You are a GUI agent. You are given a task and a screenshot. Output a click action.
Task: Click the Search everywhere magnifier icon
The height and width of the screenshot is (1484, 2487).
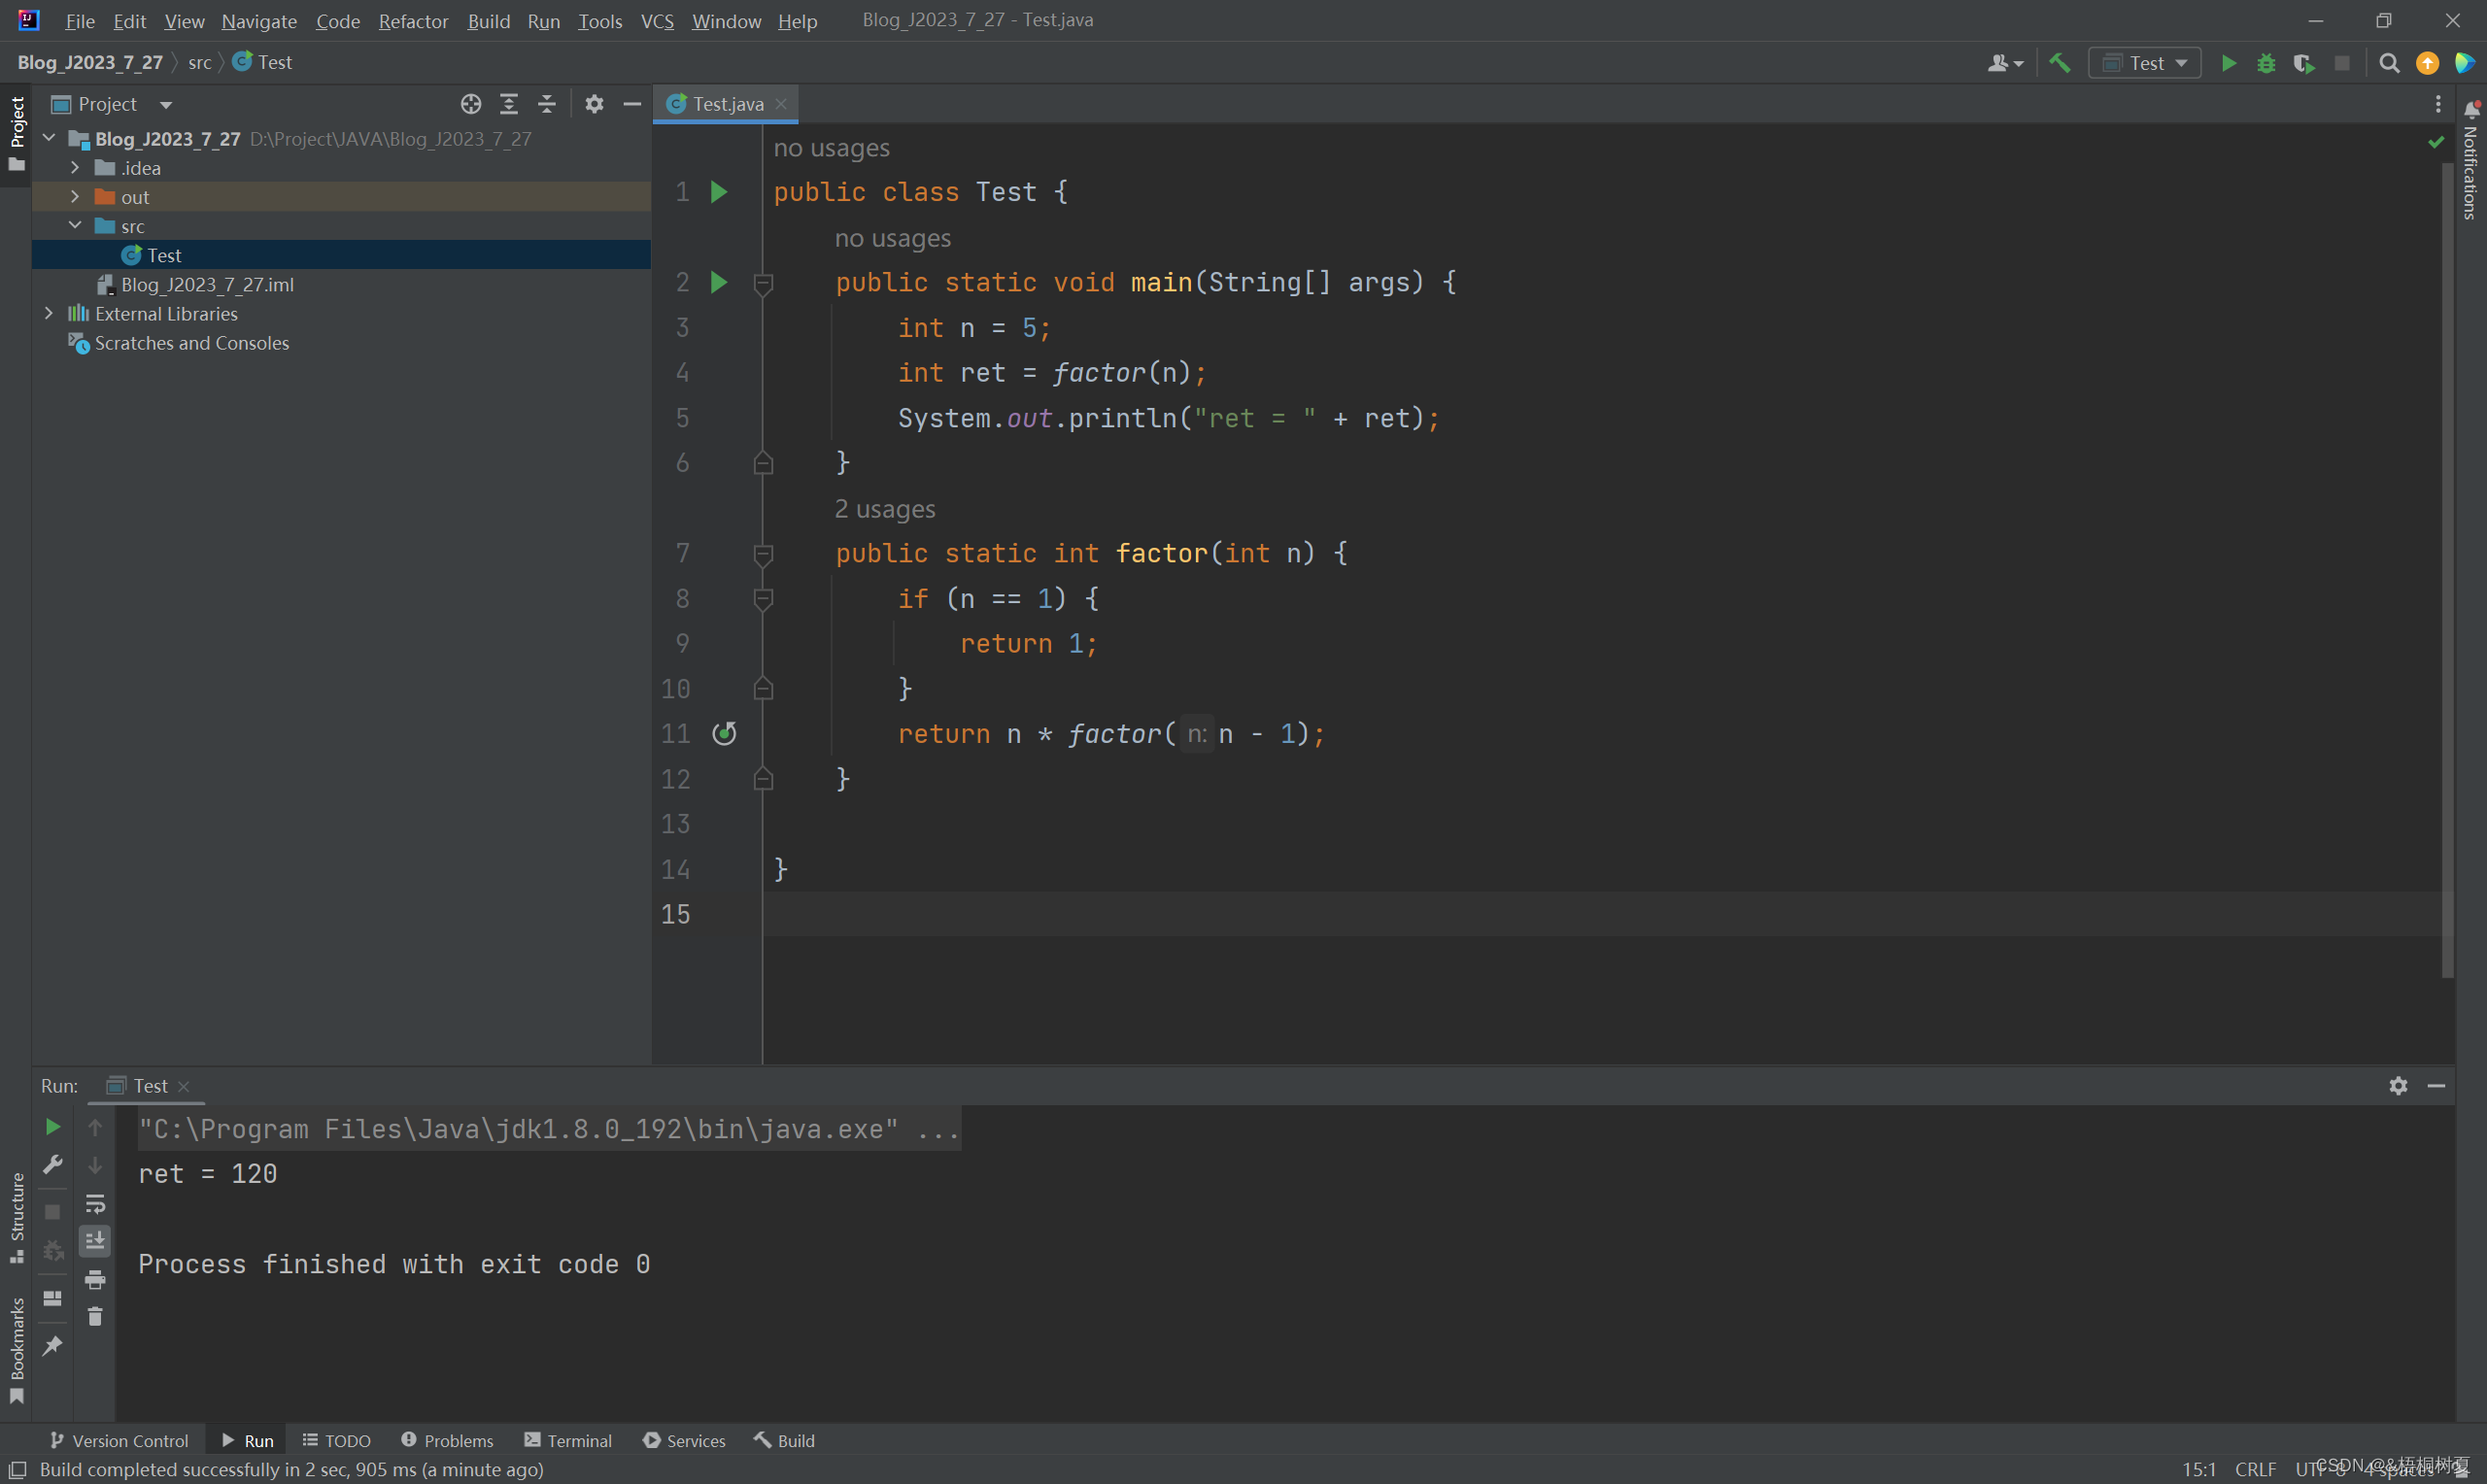(2388, 62)
